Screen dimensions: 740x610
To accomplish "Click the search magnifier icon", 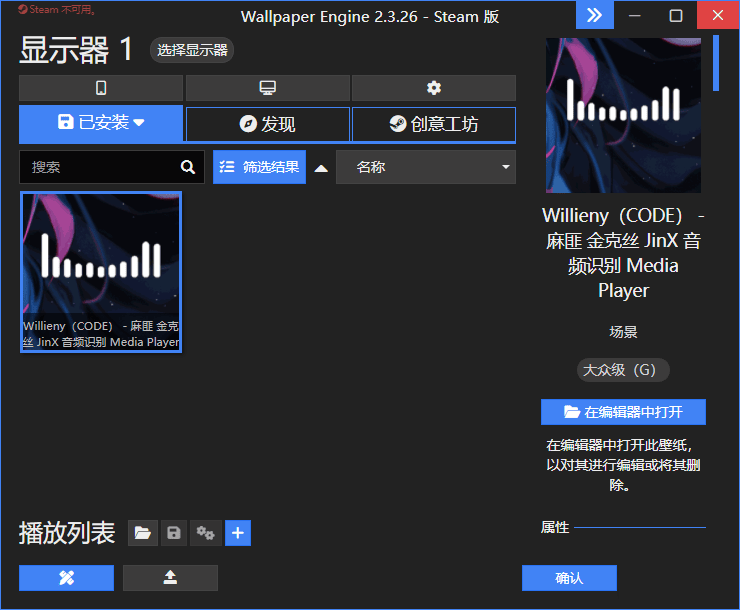I will point(187,167).
